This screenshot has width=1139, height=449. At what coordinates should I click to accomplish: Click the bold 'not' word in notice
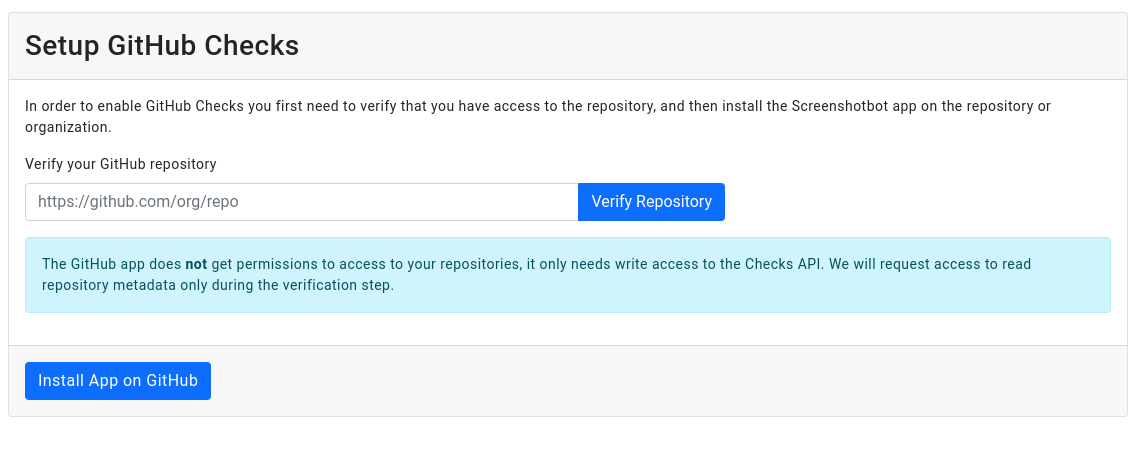pos(196,265)
